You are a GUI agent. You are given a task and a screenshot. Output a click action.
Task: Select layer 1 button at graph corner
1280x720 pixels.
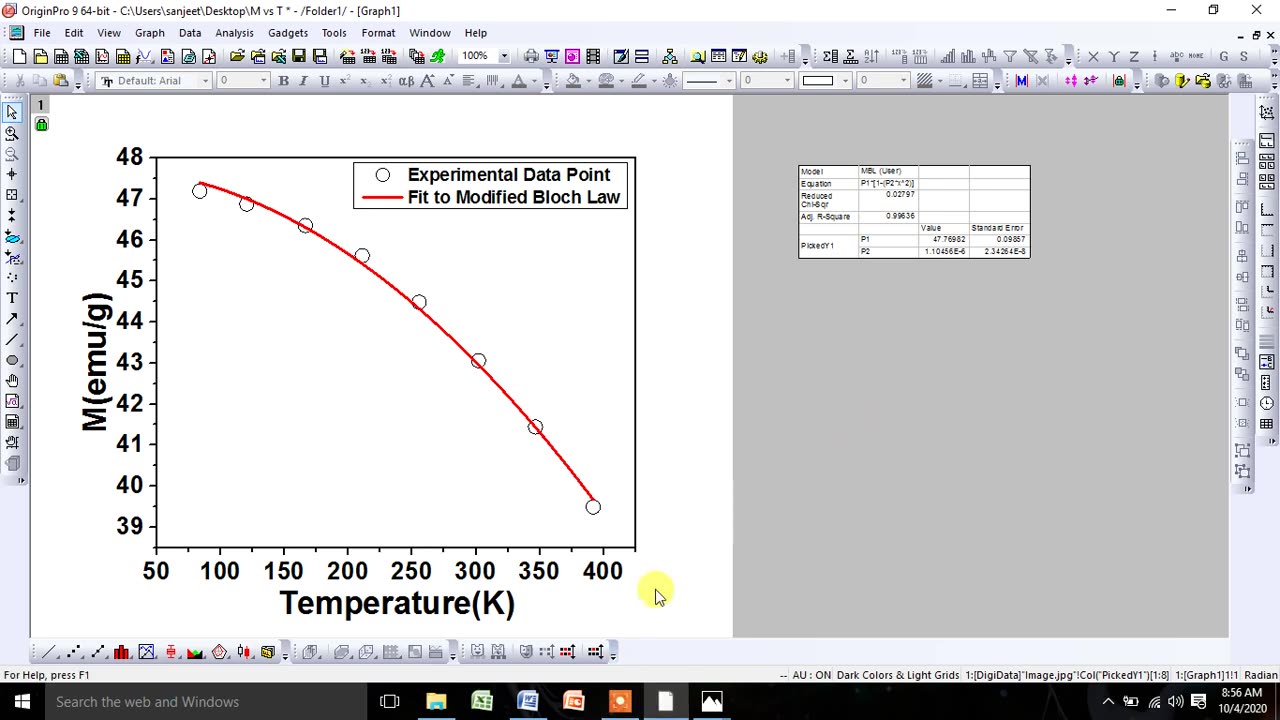[x=41, y=105]
